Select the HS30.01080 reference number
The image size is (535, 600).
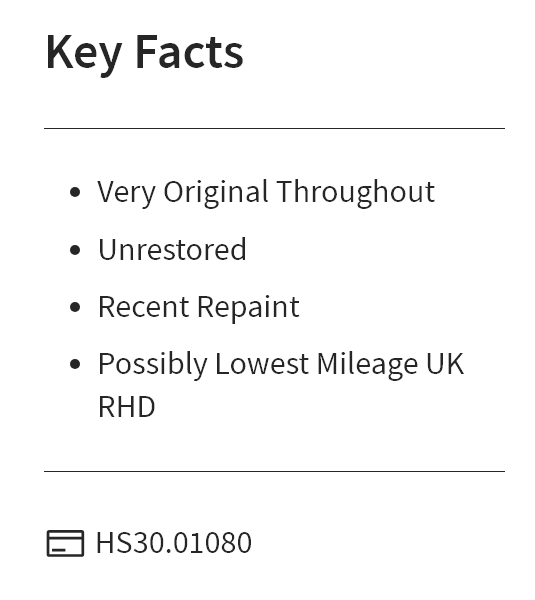tap(174, 543)
